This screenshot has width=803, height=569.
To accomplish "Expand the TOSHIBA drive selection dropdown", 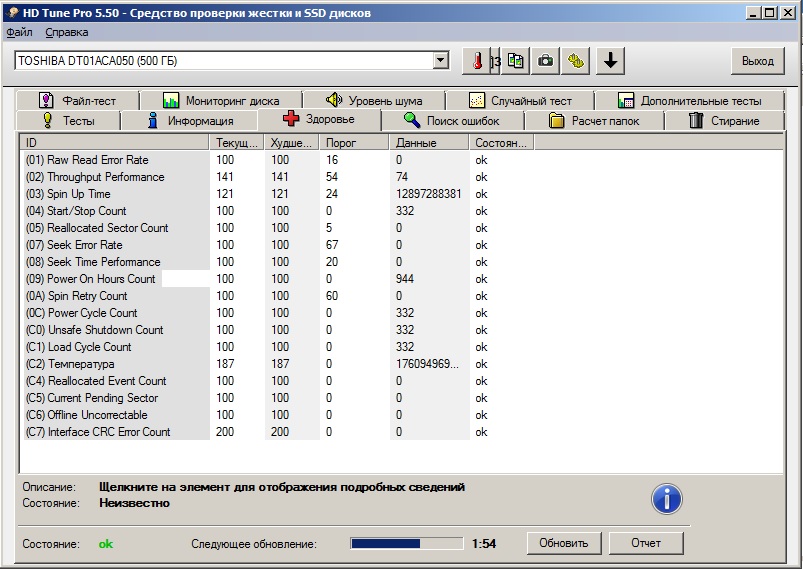I will point(441,61).
